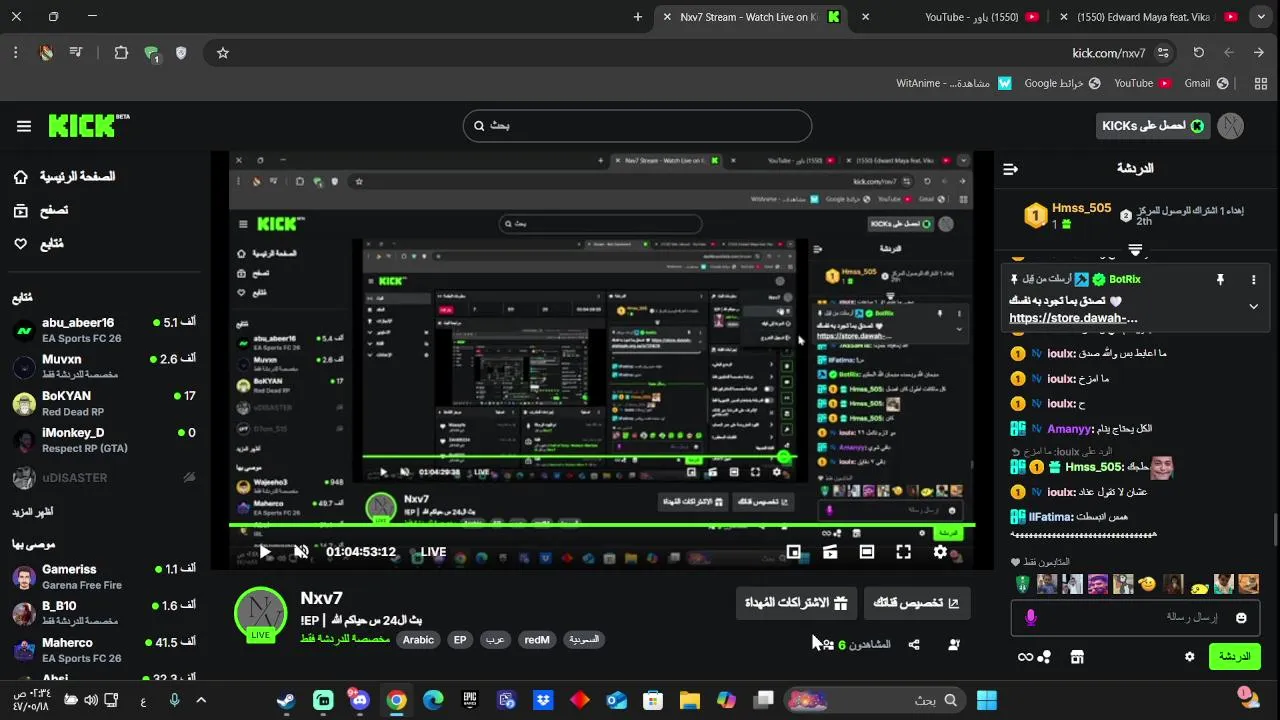Toggle theater mode in player
The image size is (1280, 720).
867,552
